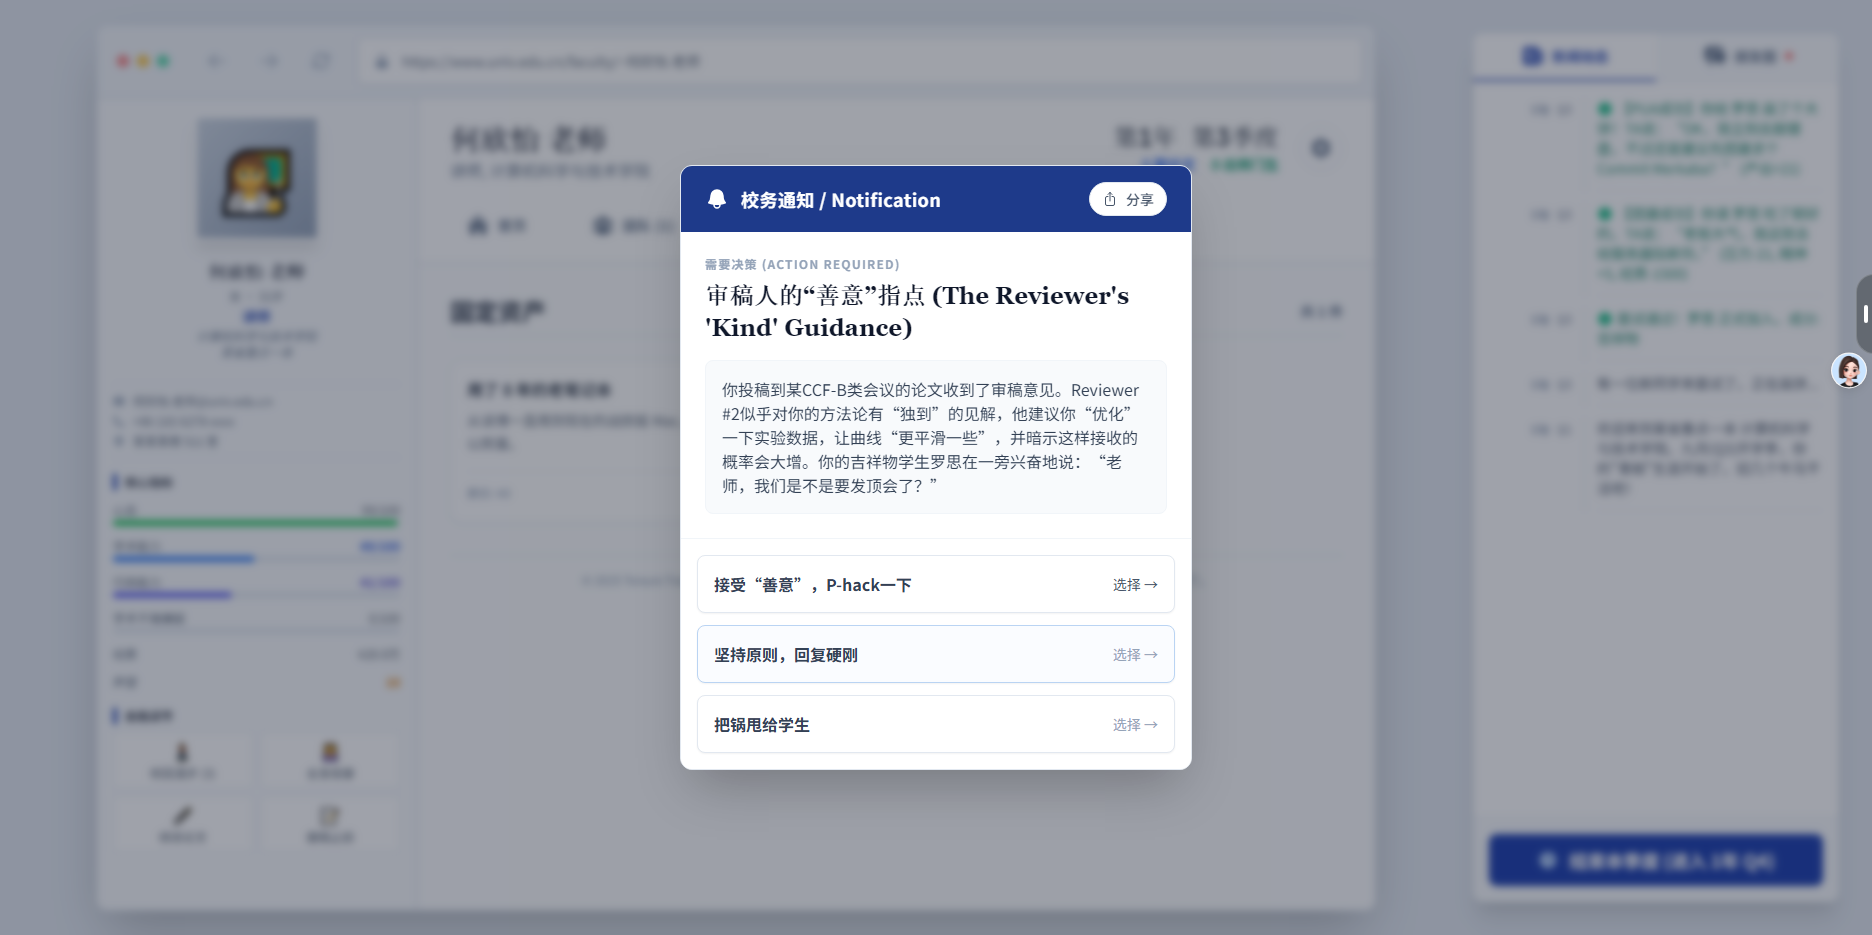Select the 坚持原则，回复硬刚 option
This screenshot has height=935, width=1872.
click(x=935, y=655)
